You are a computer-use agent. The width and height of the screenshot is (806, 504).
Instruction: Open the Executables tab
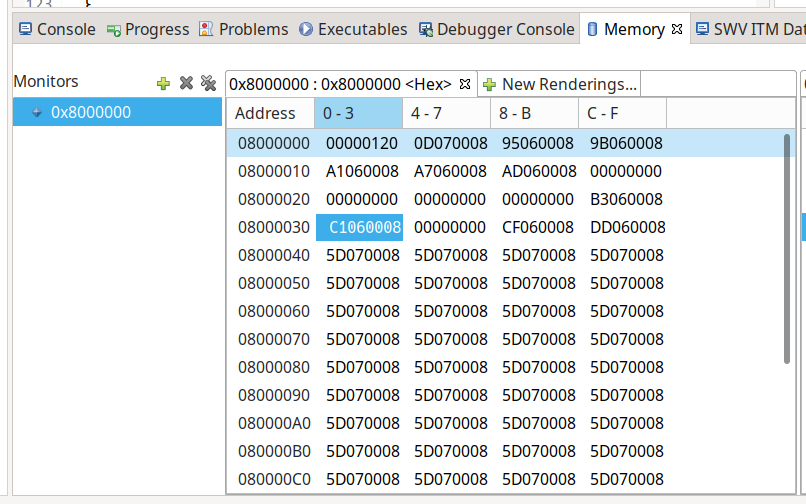[x=353, y=29]
